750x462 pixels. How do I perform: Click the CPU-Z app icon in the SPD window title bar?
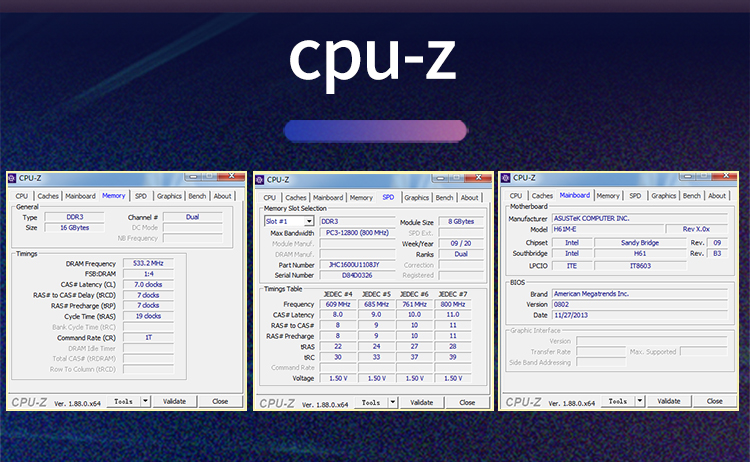click(260, 180)
